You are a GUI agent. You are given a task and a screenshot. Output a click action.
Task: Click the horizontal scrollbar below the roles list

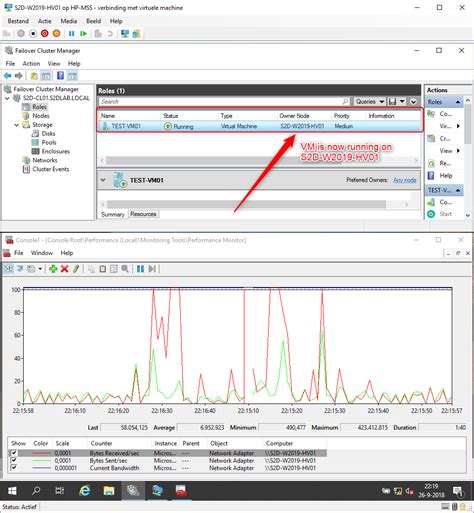click(259, 161)
